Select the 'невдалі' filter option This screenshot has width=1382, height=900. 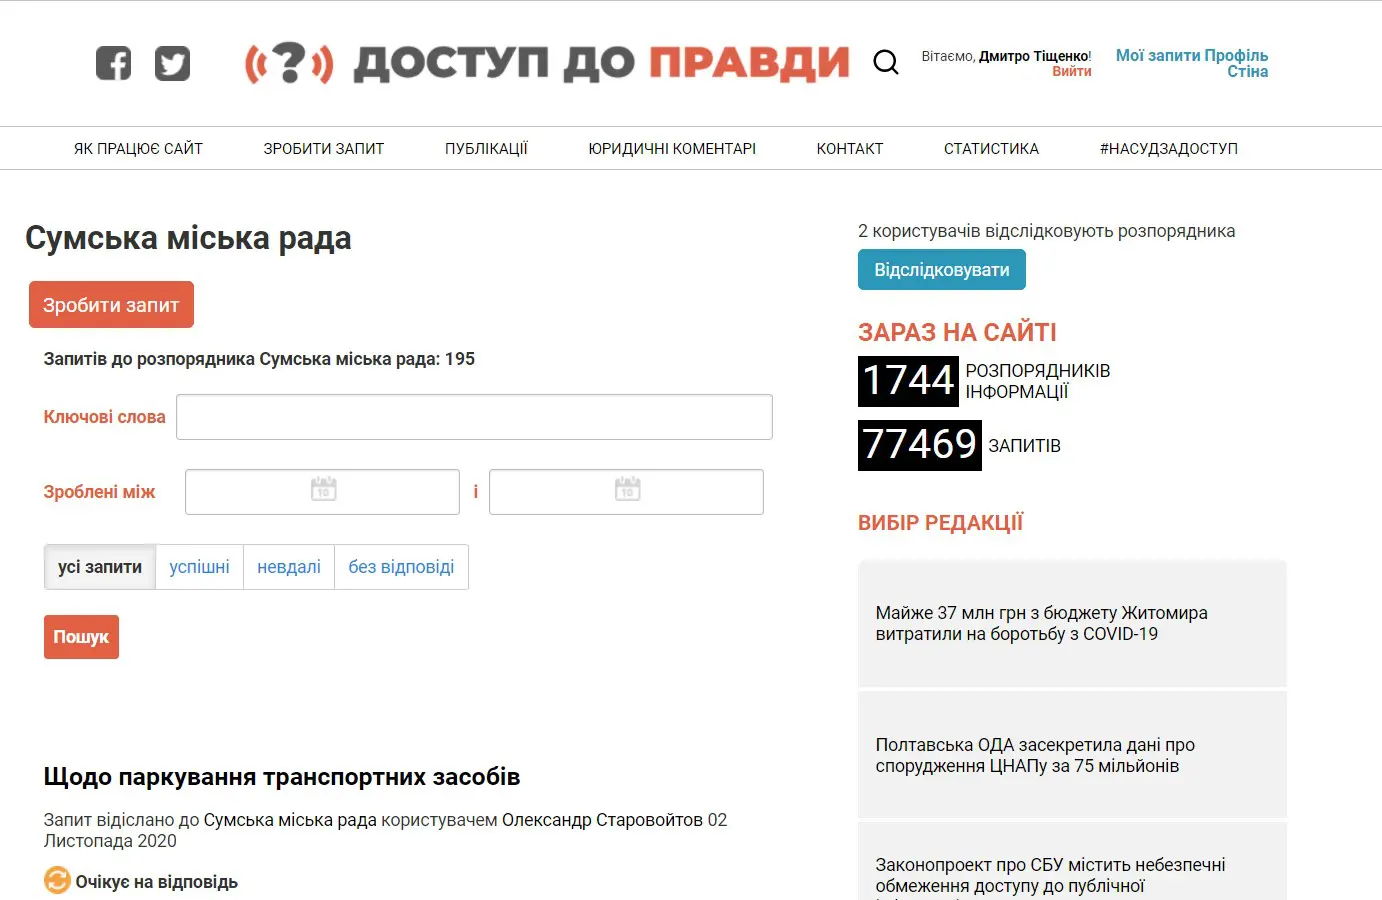pyautogui.click(x=288, y=566)
